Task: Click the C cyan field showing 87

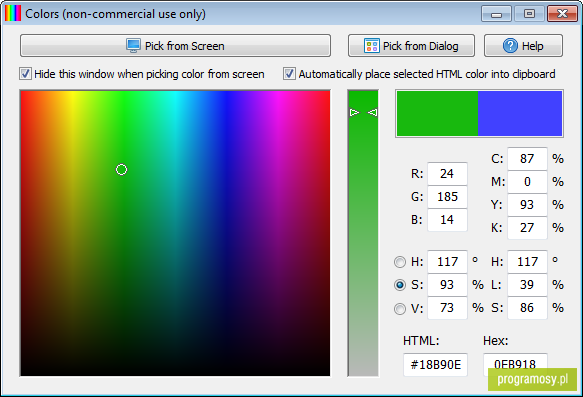Action: (527, 159)
